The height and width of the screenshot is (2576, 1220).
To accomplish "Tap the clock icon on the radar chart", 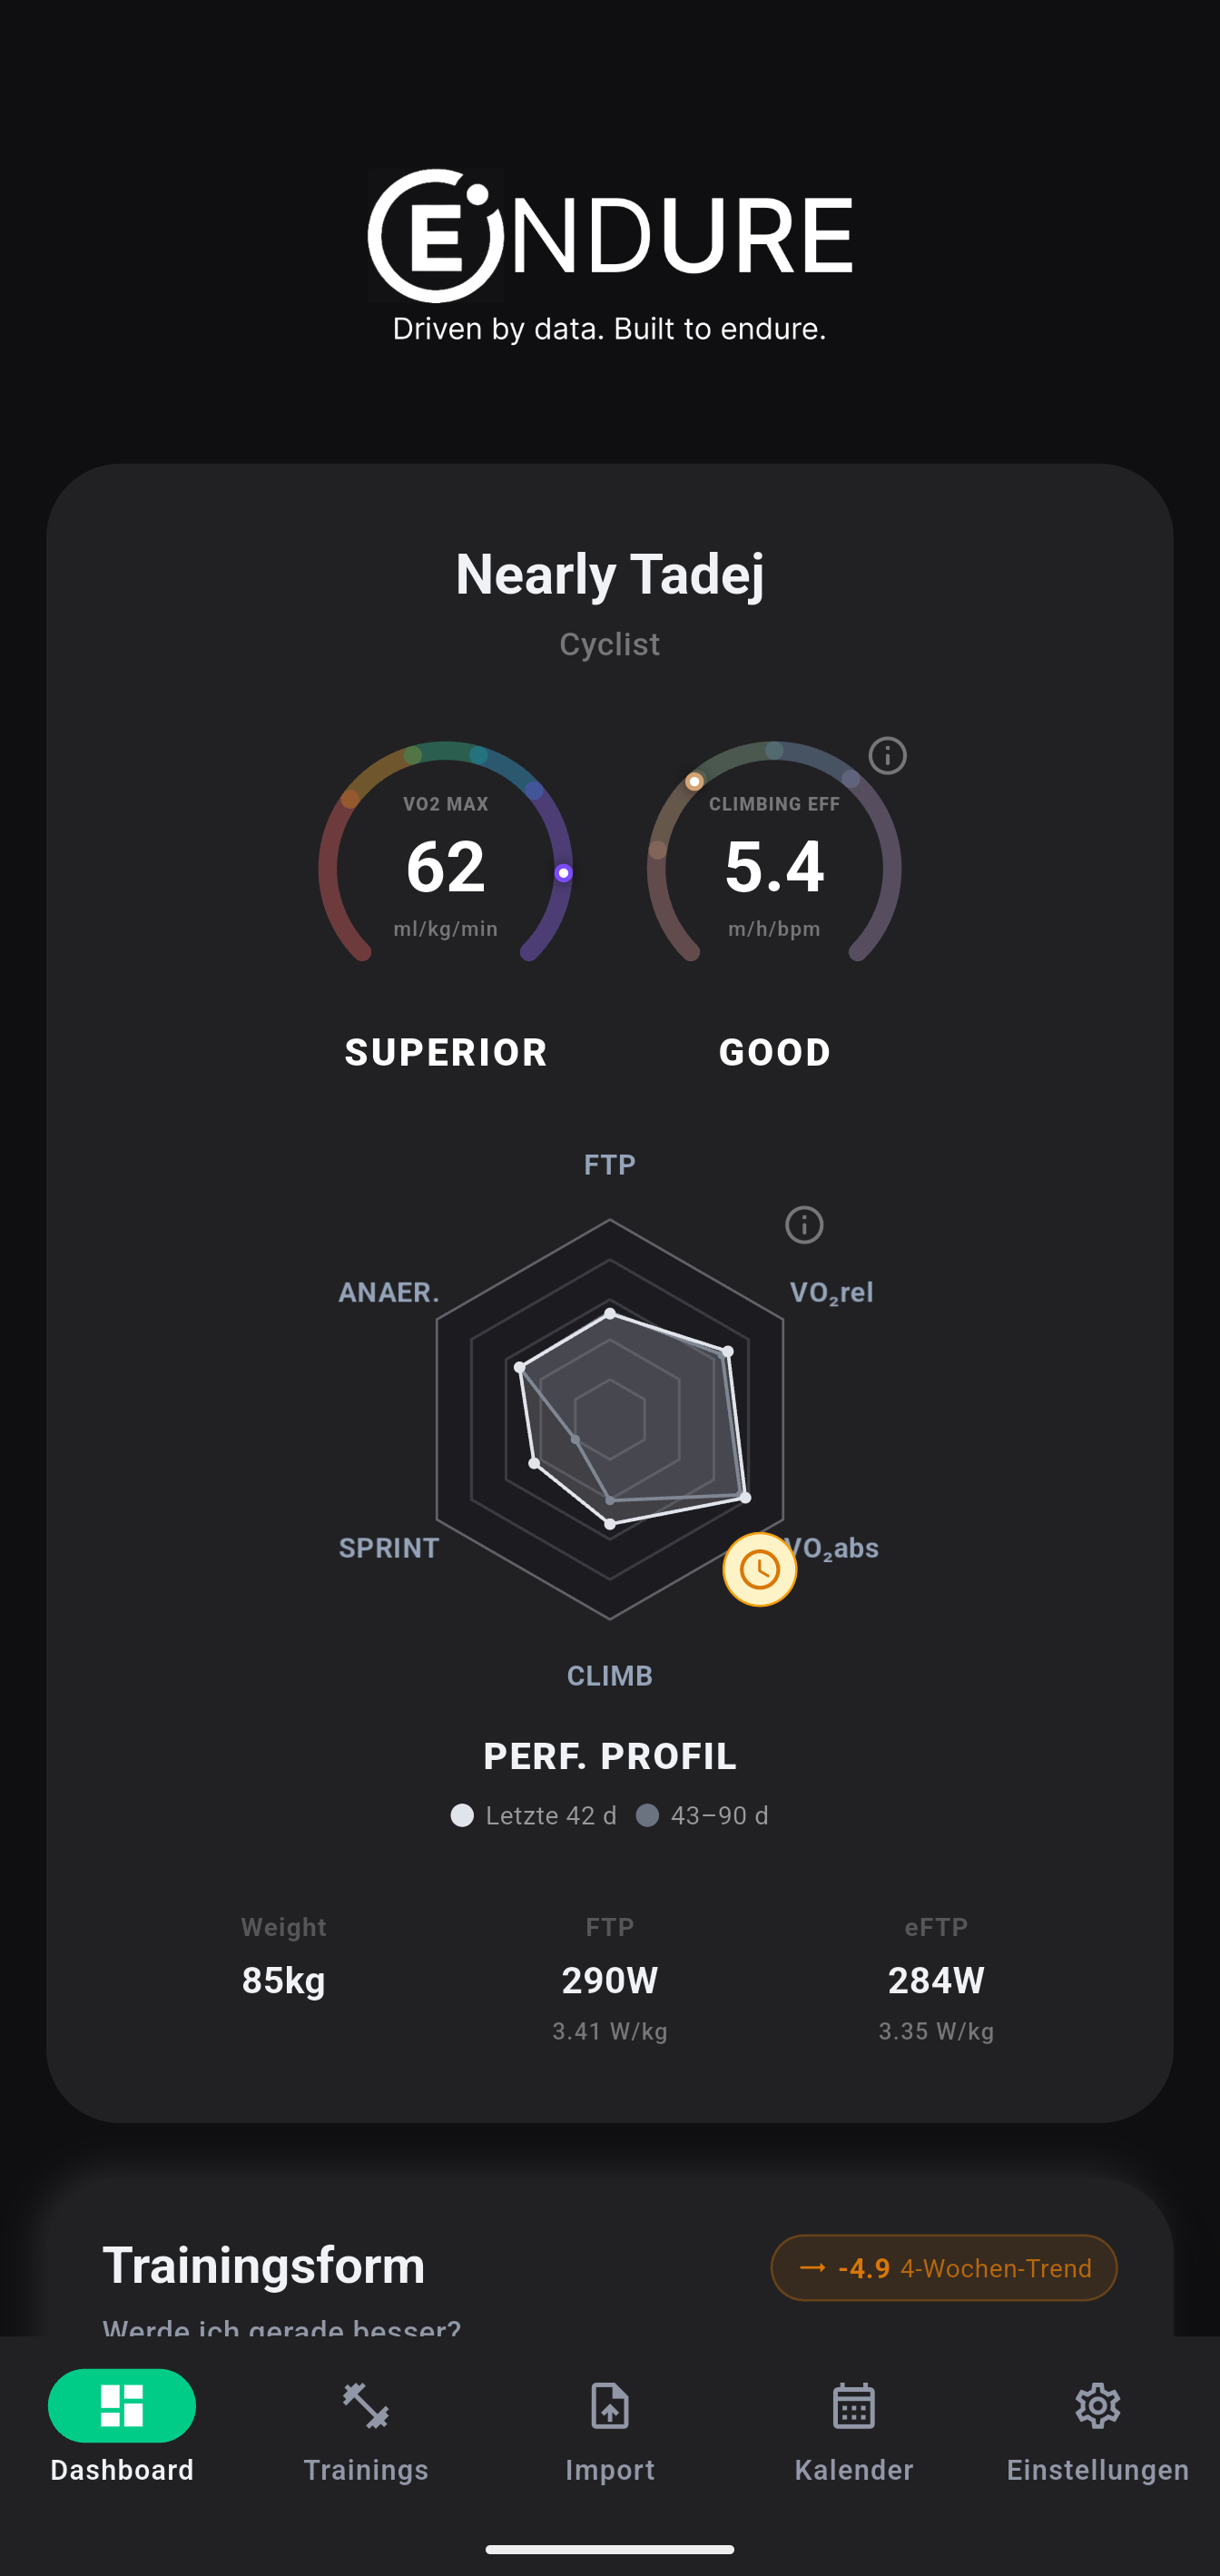I will click(759, 1570).
